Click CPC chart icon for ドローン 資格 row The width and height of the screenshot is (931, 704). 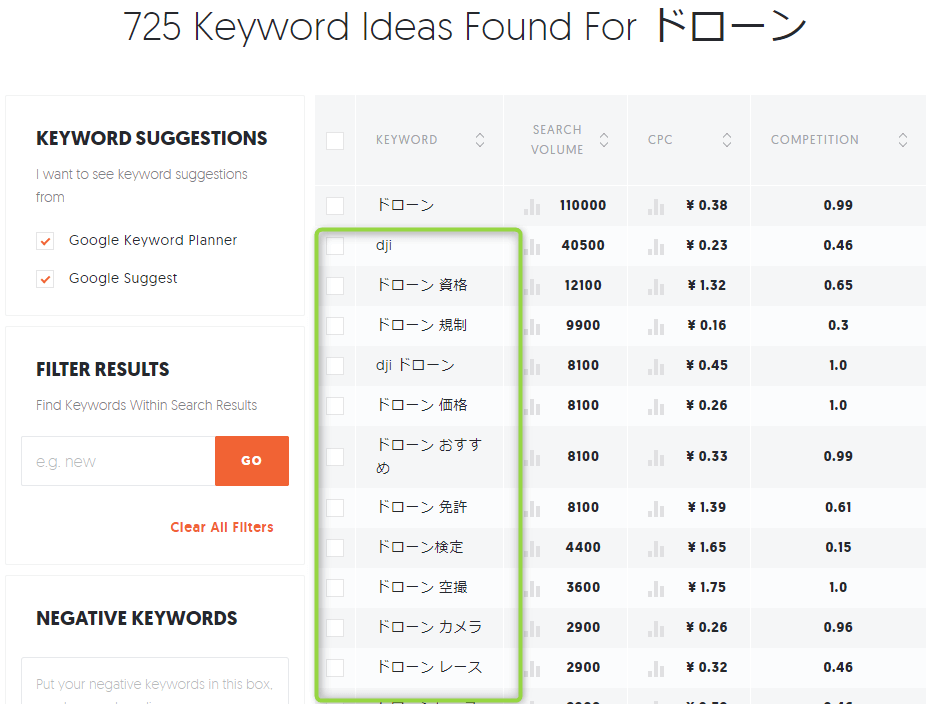[656, 286]
